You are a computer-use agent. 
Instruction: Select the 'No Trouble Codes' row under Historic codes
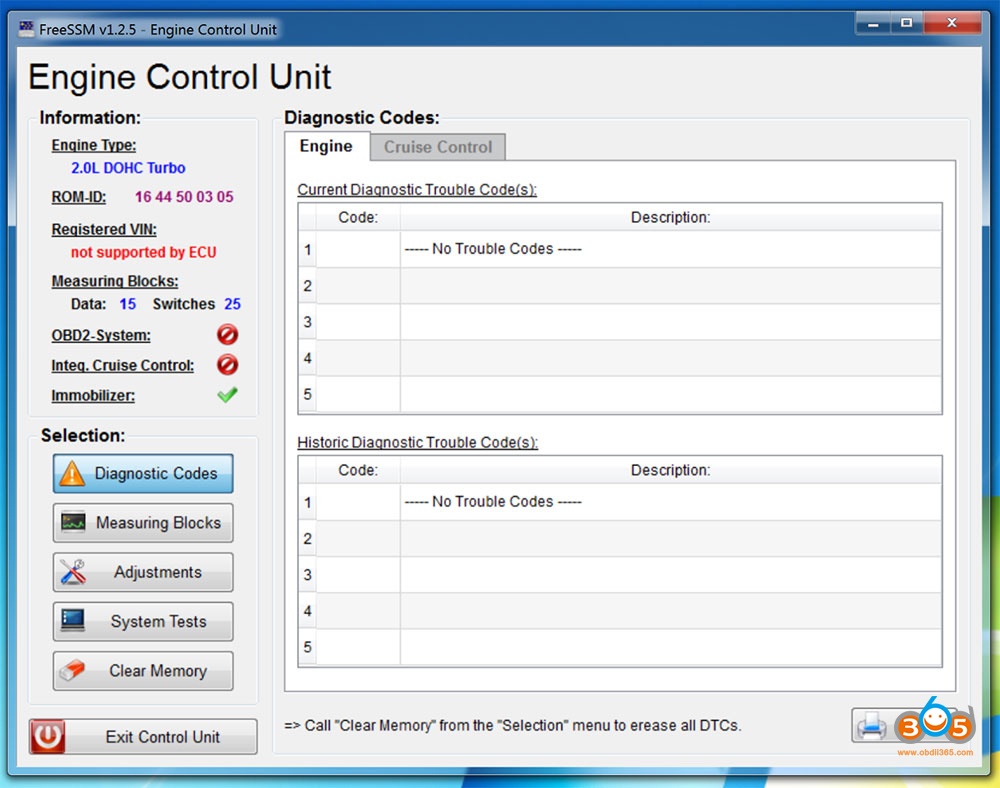pyautogui.click(x=620, y=502)
